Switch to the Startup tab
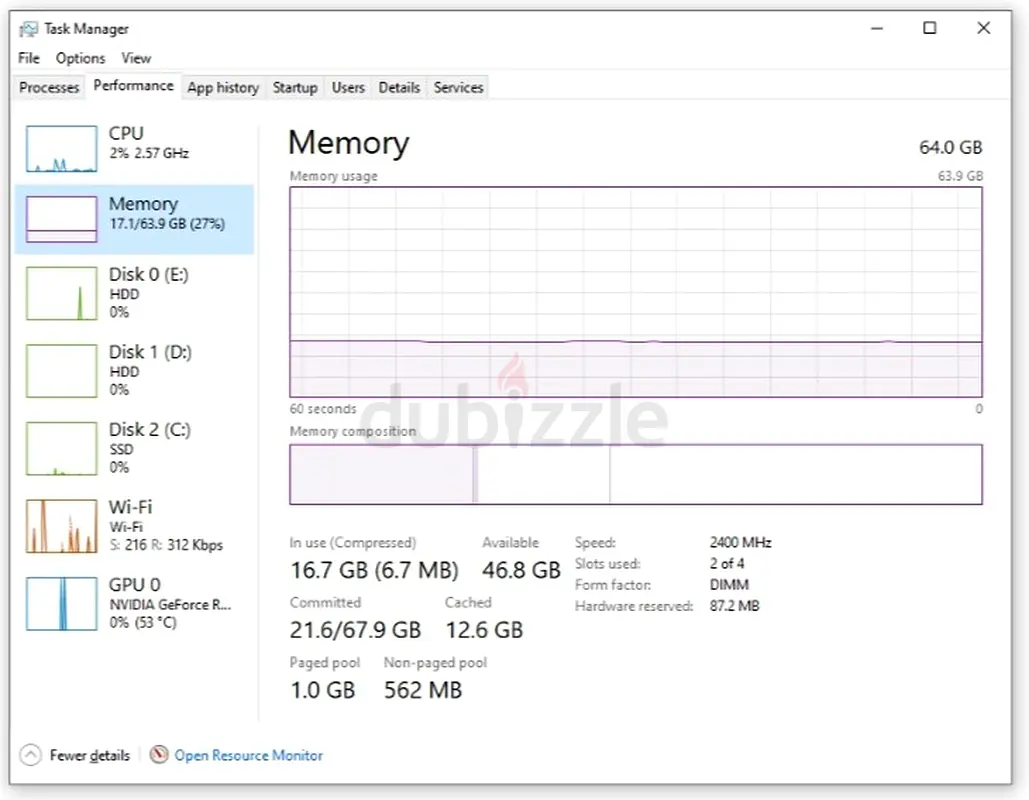1029x800 pixels. [x=295, y=87]
